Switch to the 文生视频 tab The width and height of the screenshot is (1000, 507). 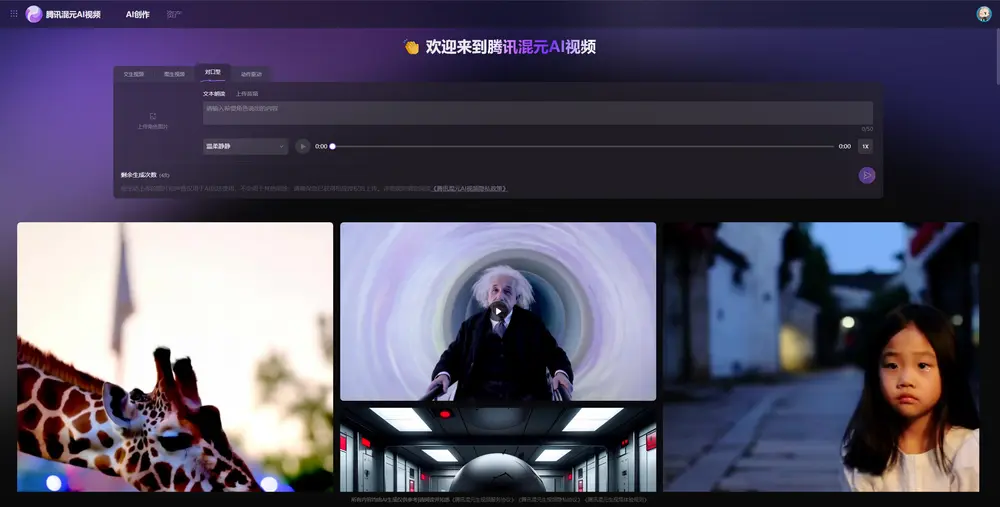click(x=134, y=74)
